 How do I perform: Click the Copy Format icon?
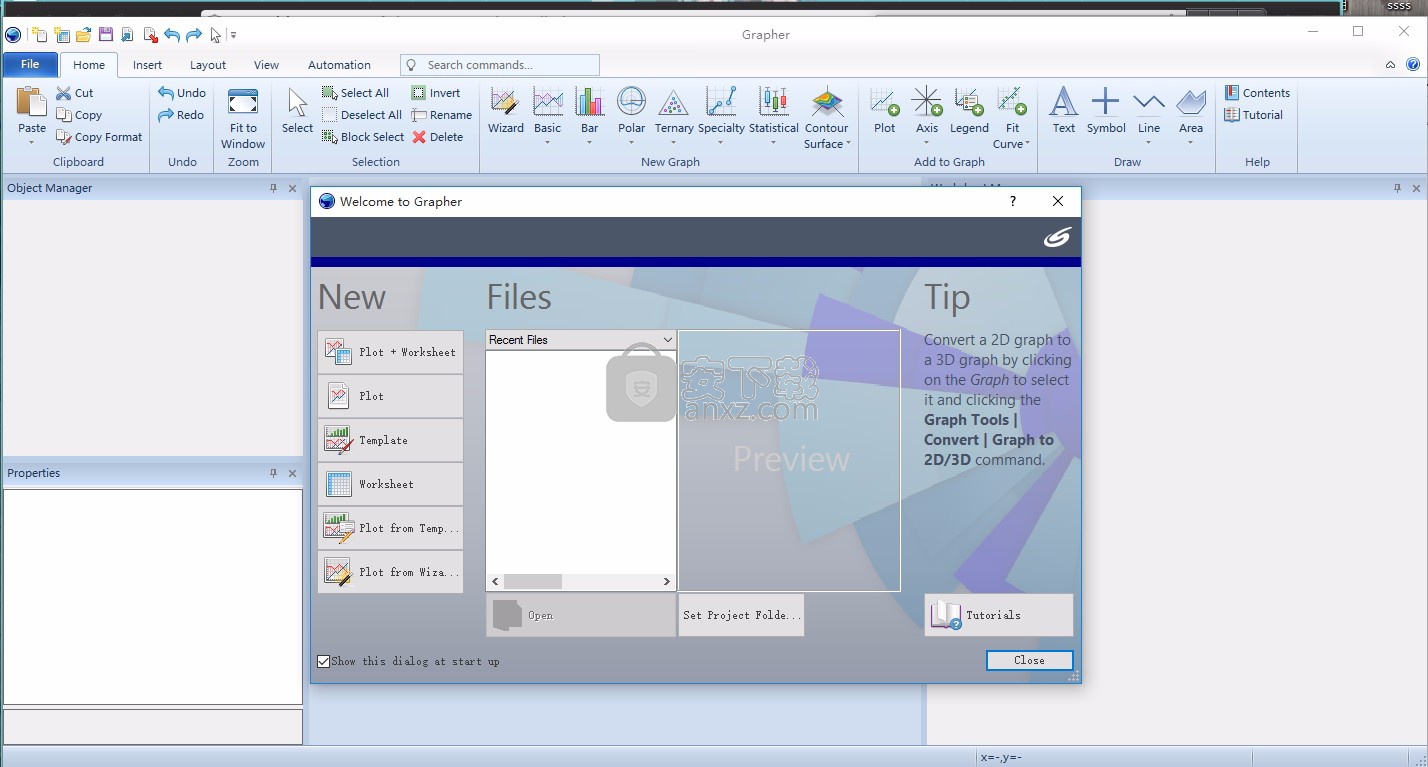[64, 137]
